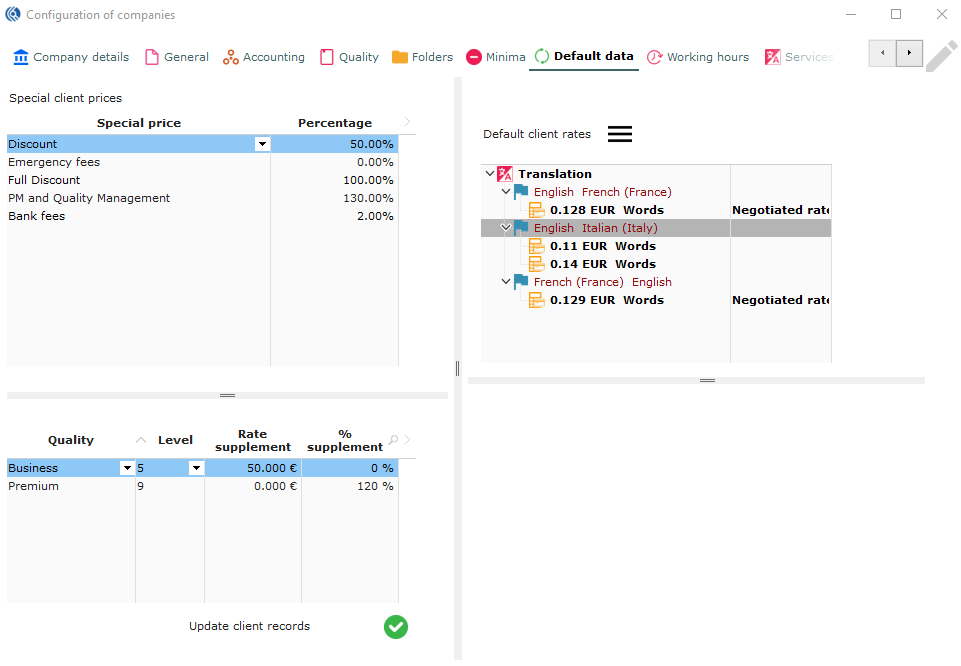Click the search magnifier in quality table header
This screenshot has height=666, width=961.
[394, 440]
